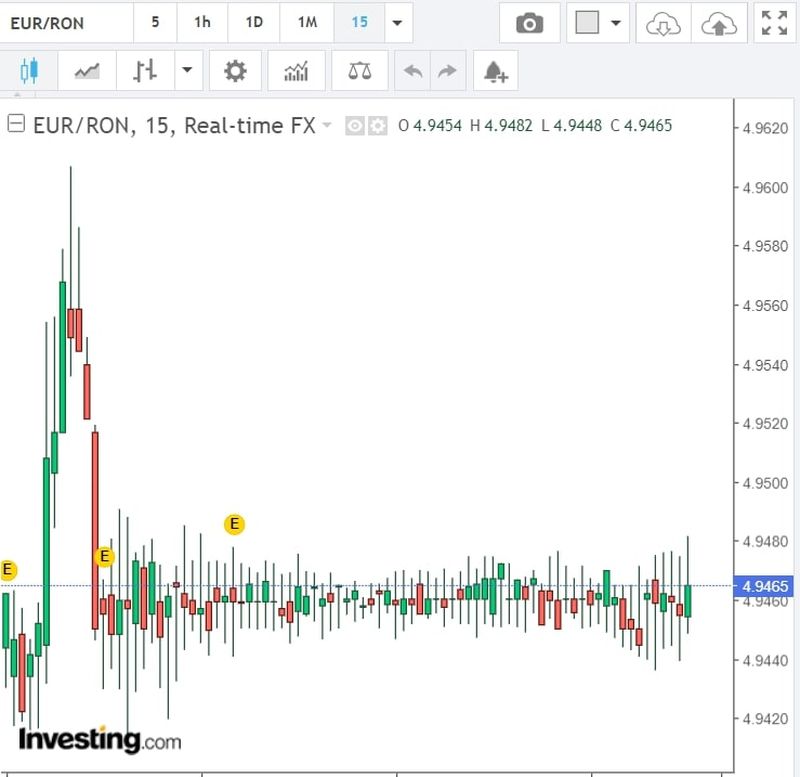Switch to the 1D timeframe
This screenshot has height=777, width=800.
pyautogui.click(x=254, y=22)
